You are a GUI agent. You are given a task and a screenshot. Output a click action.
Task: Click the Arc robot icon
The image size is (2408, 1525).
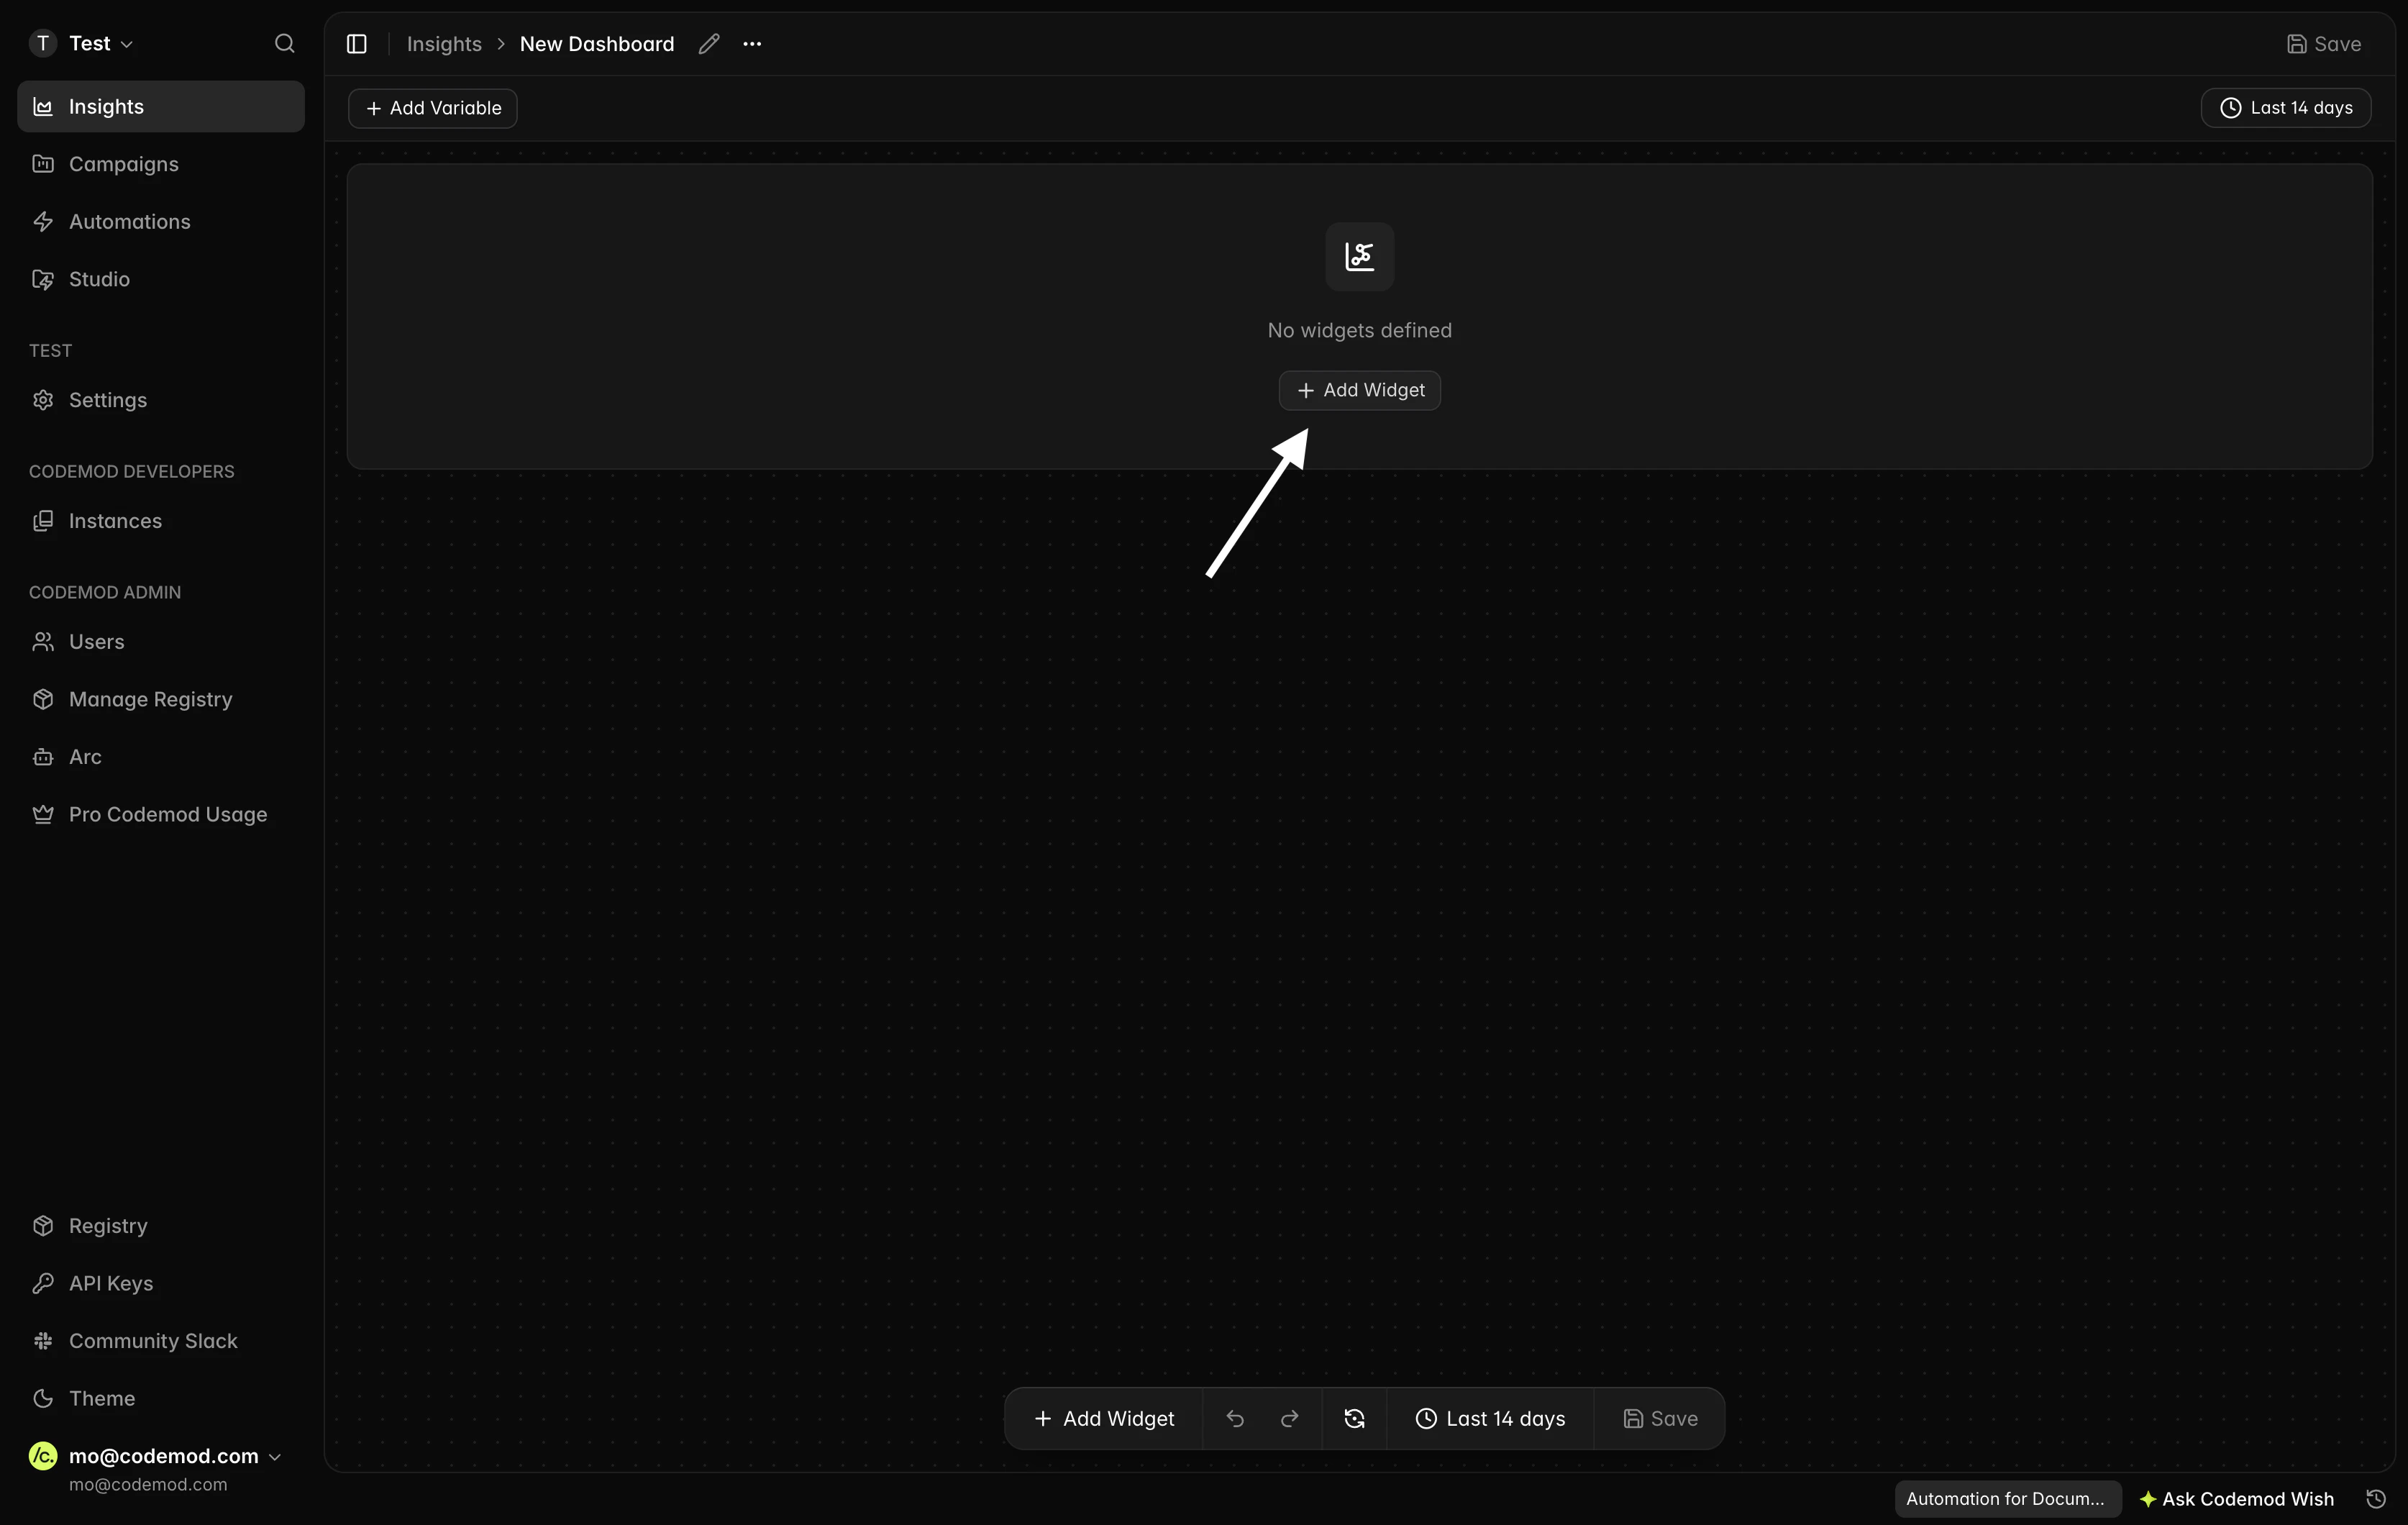43,757
